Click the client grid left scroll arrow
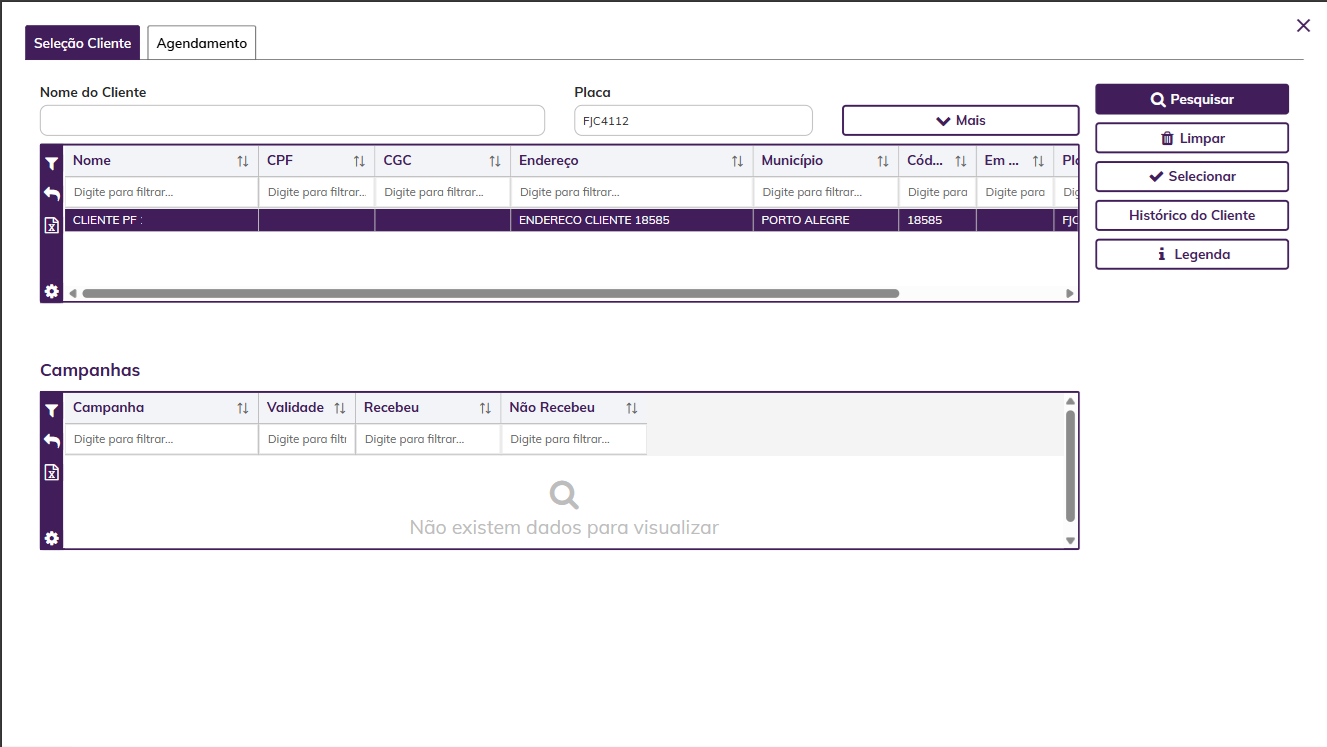This screenshot has height=747, width=1327. [x=72, y=294]
